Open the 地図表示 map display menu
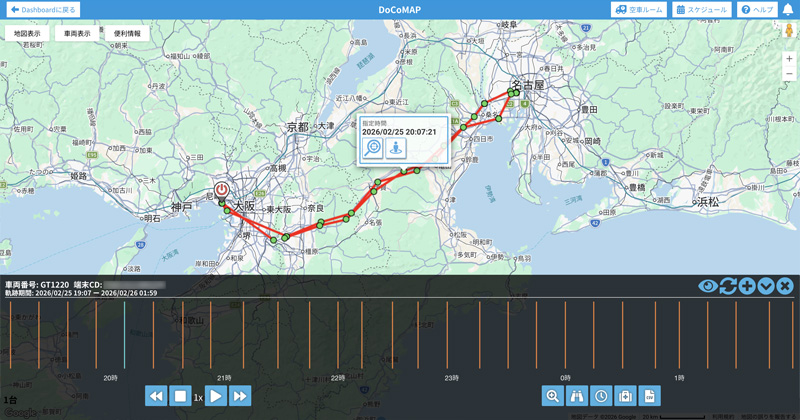 (27, 33)
